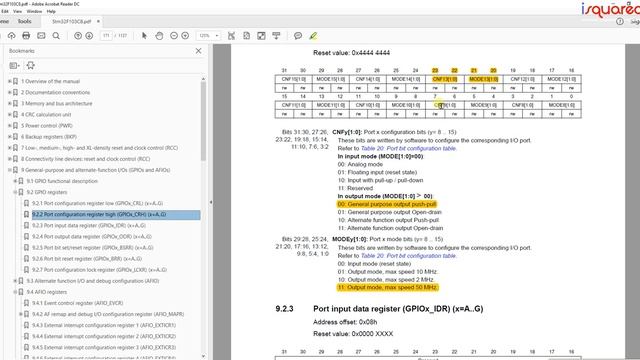Screen dimensions: 640x360
Task: Zoom in with the plus icon
Action: [x=185, y=36]
